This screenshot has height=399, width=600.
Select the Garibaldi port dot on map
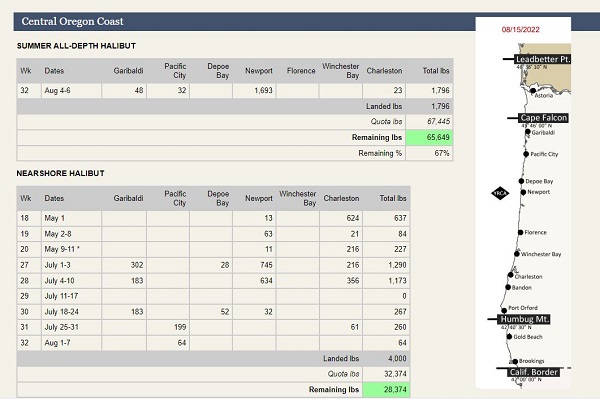click(528, 132)
